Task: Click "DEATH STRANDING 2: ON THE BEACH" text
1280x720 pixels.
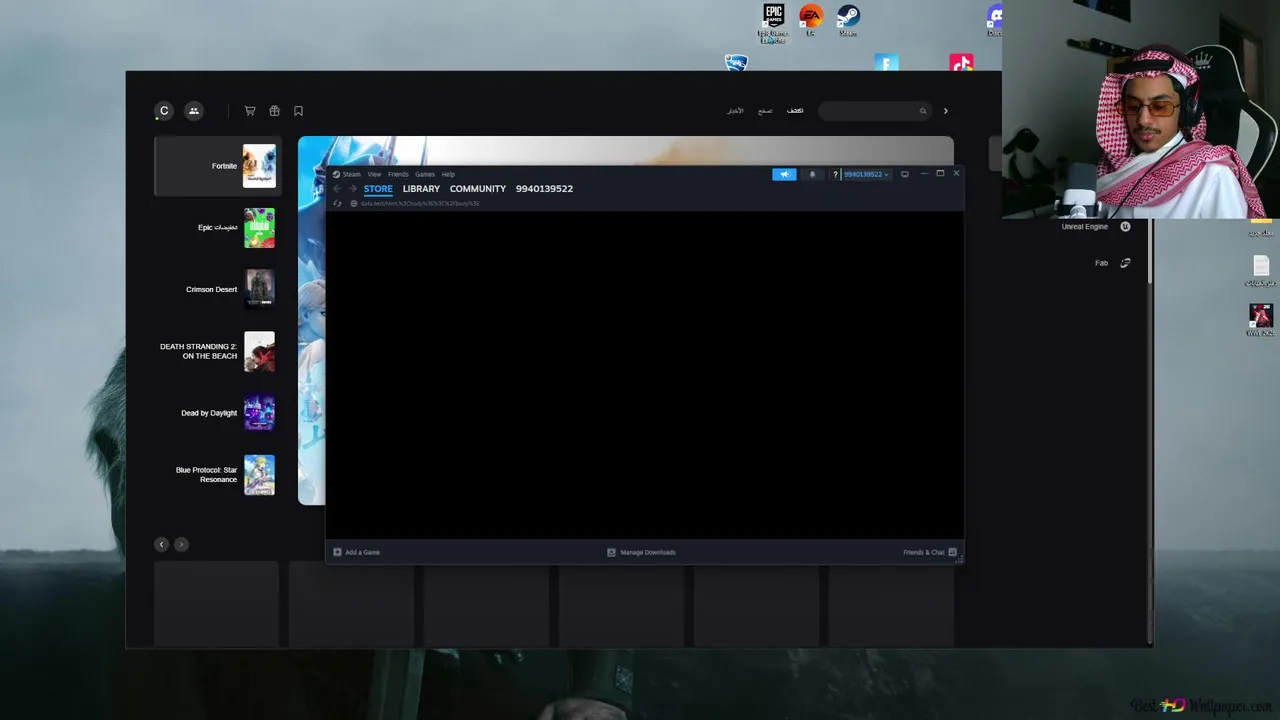Action: 198,351
